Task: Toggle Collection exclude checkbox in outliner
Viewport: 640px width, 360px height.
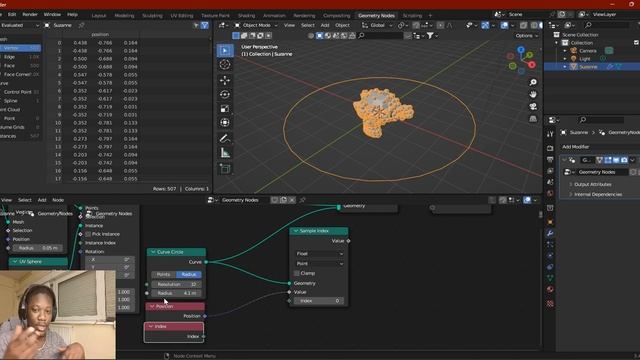Action: (636, 43)
